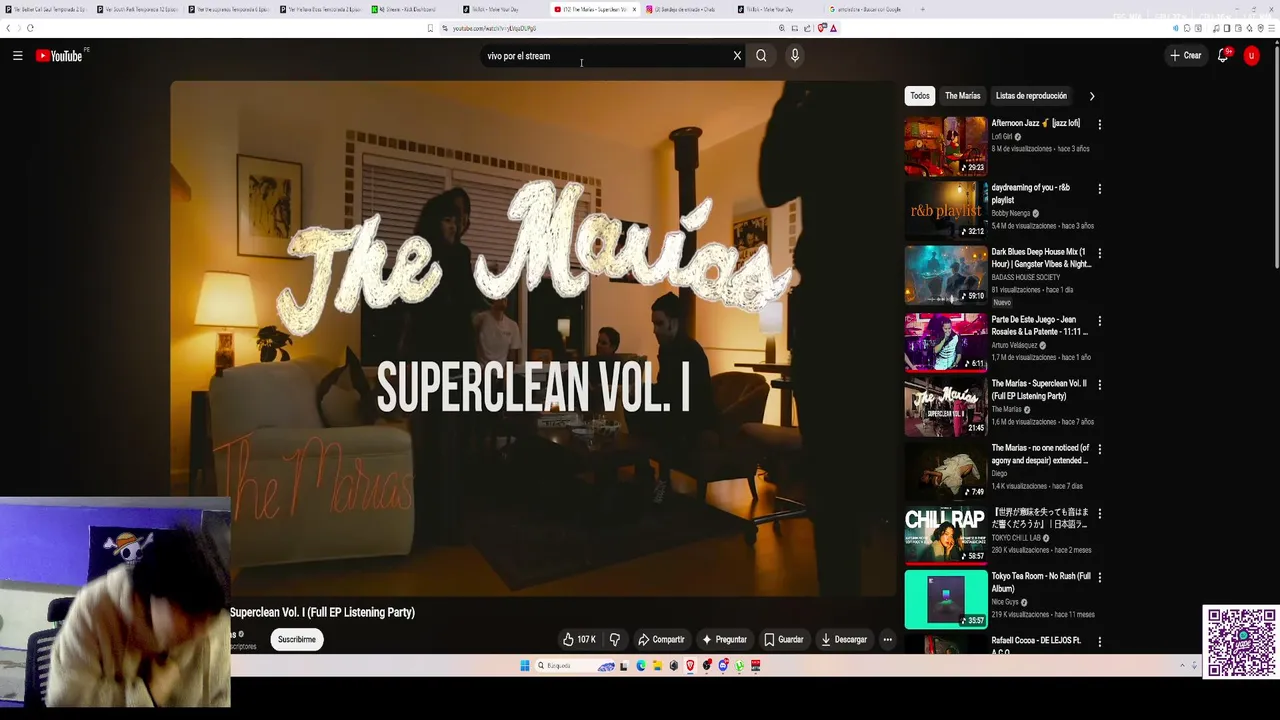The height and width of the screenshot is (720, 1280).
Task: Open options for daydreaming of you playlist
Action: [x=1099, y=189]
